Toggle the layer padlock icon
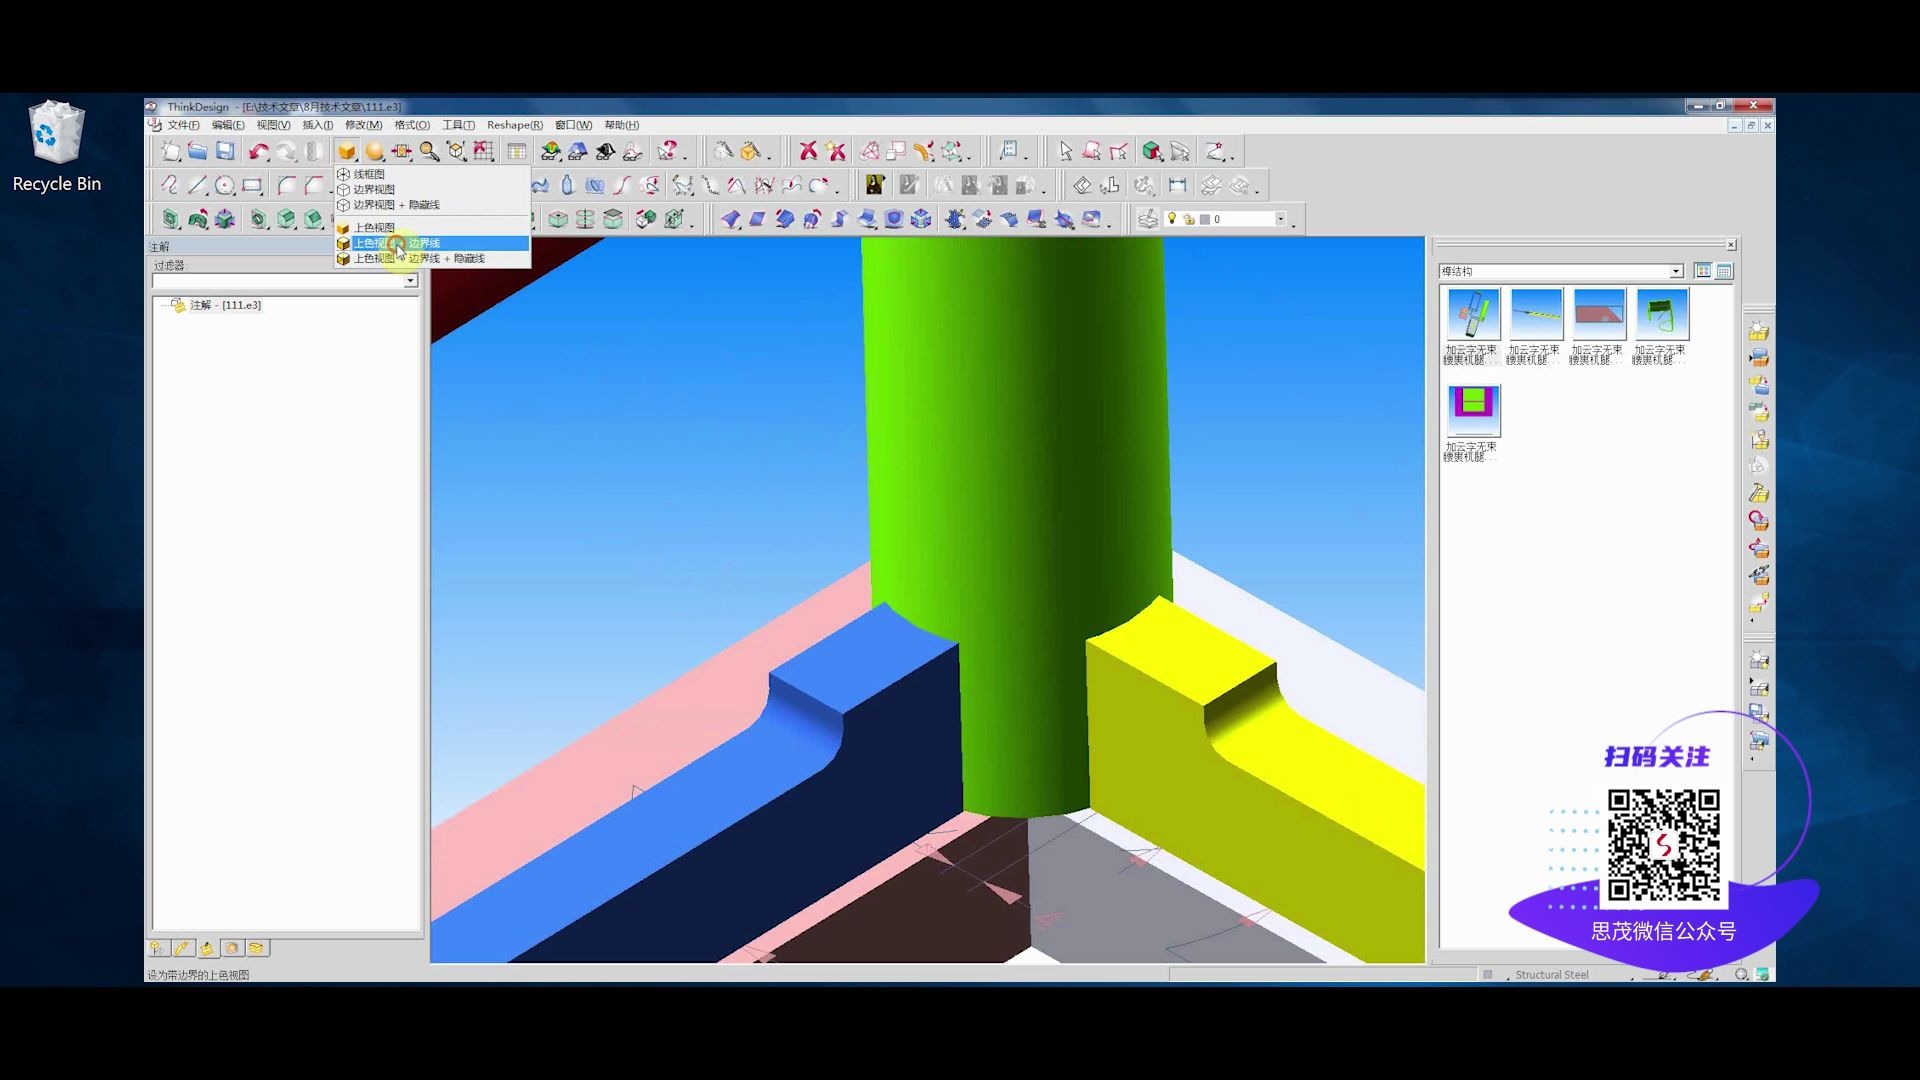1920x1080 pixels. click(1189, 219)
